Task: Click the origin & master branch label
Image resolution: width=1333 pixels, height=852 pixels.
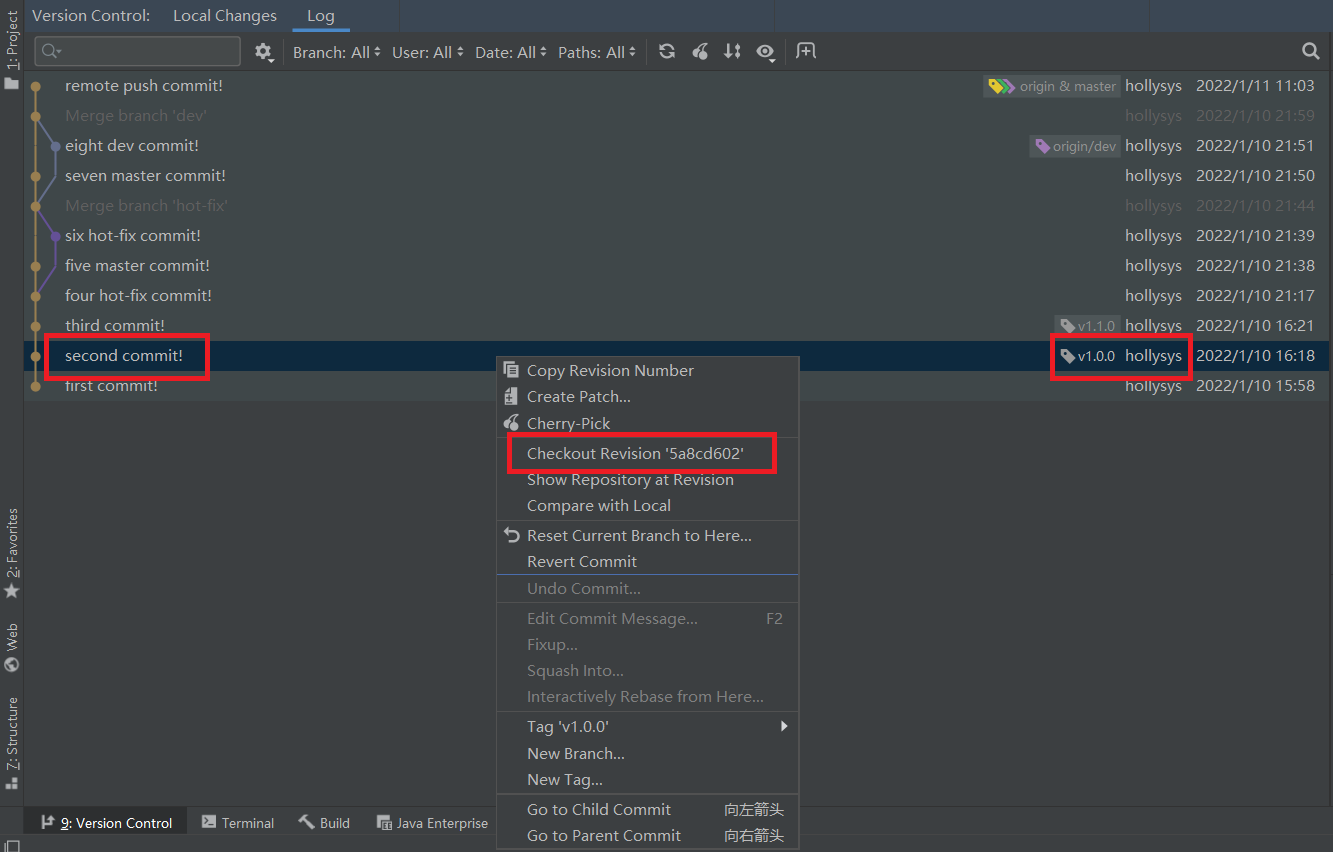Action: coord(1052,86)
